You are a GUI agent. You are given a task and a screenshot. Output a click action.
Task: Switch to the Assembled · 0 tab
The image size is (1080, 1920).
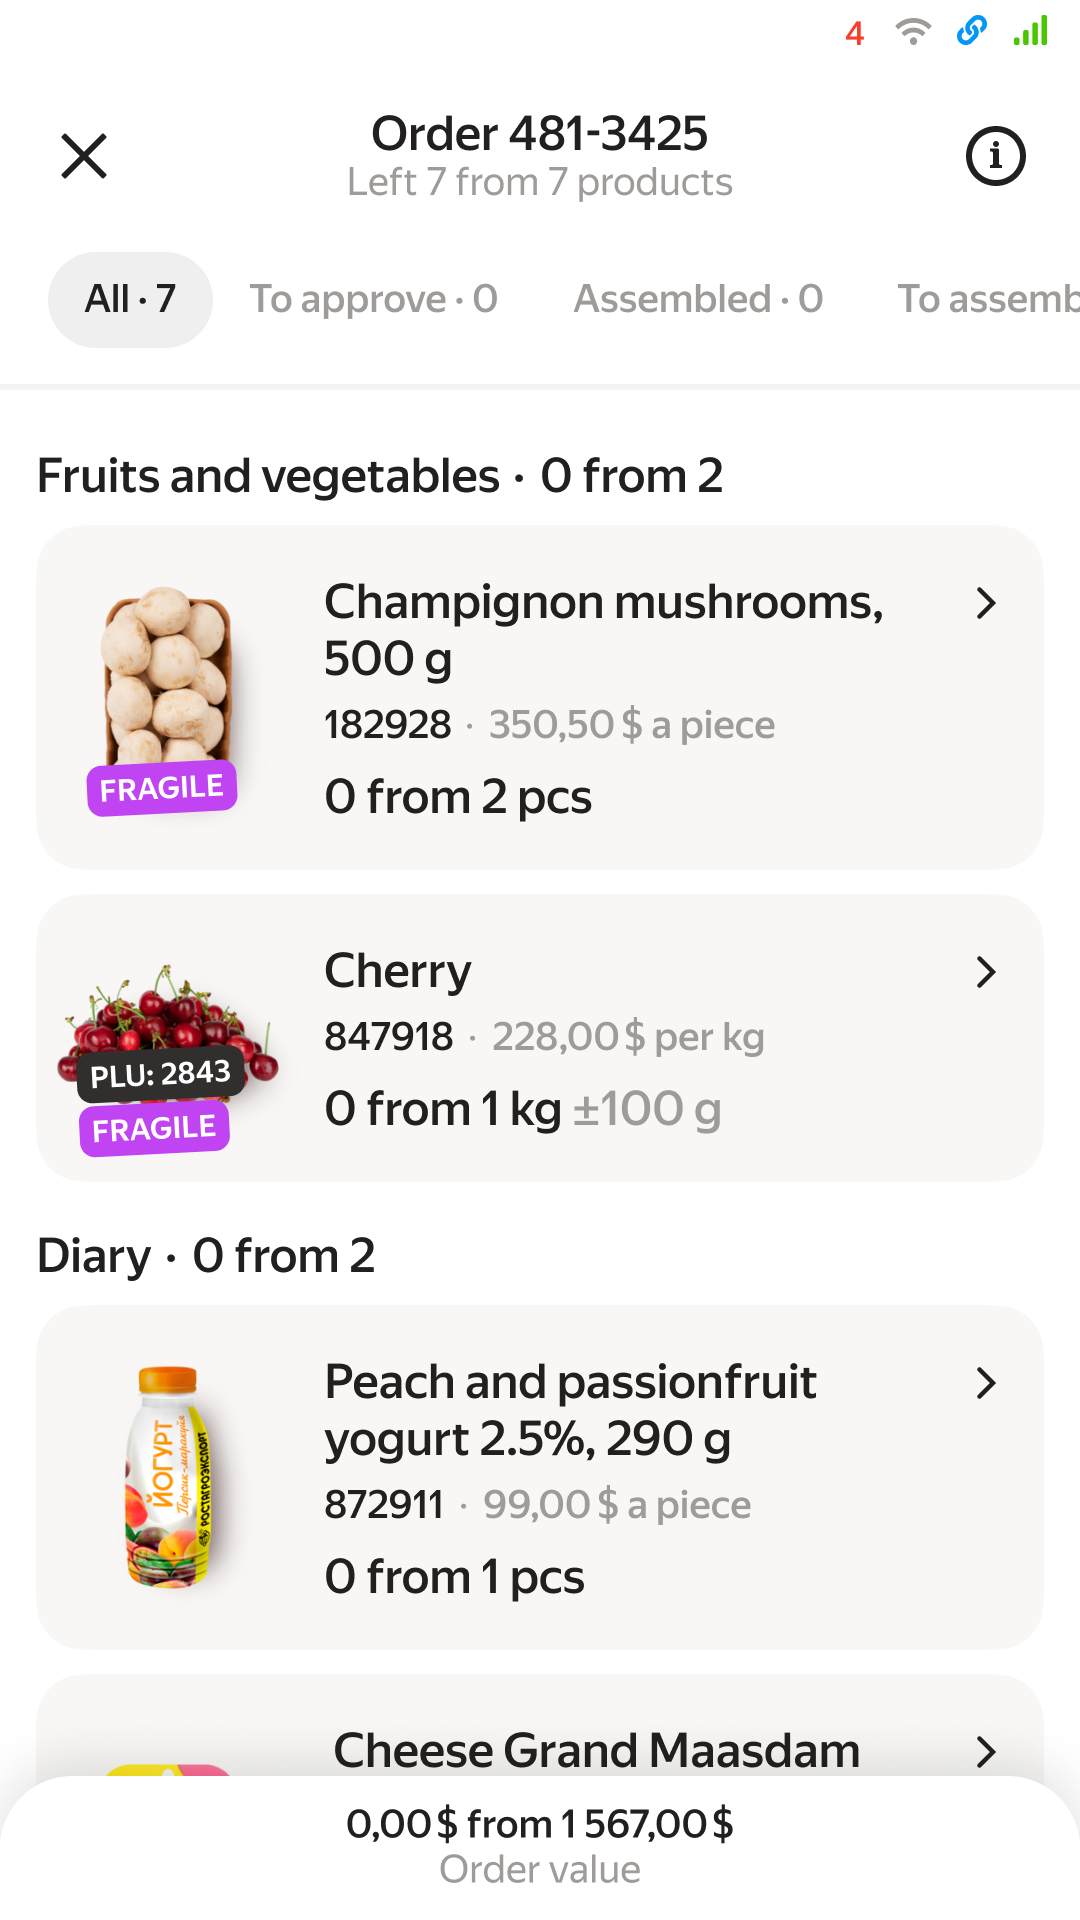tap(698, 299)
